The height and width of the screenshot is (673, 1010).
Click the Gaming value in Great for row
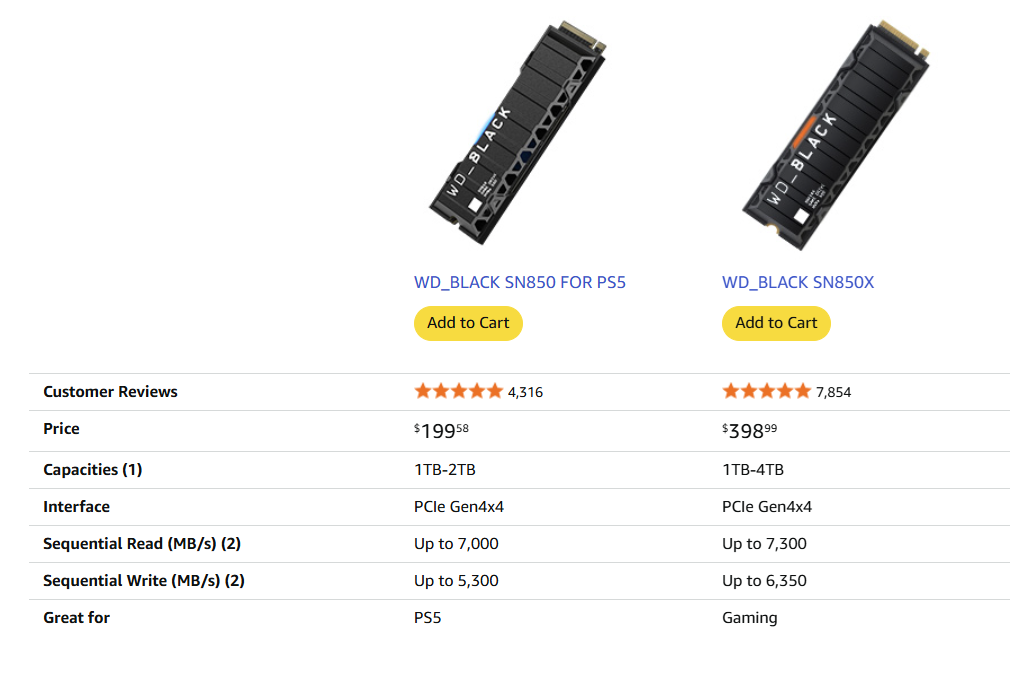click(x=749, y=617)
